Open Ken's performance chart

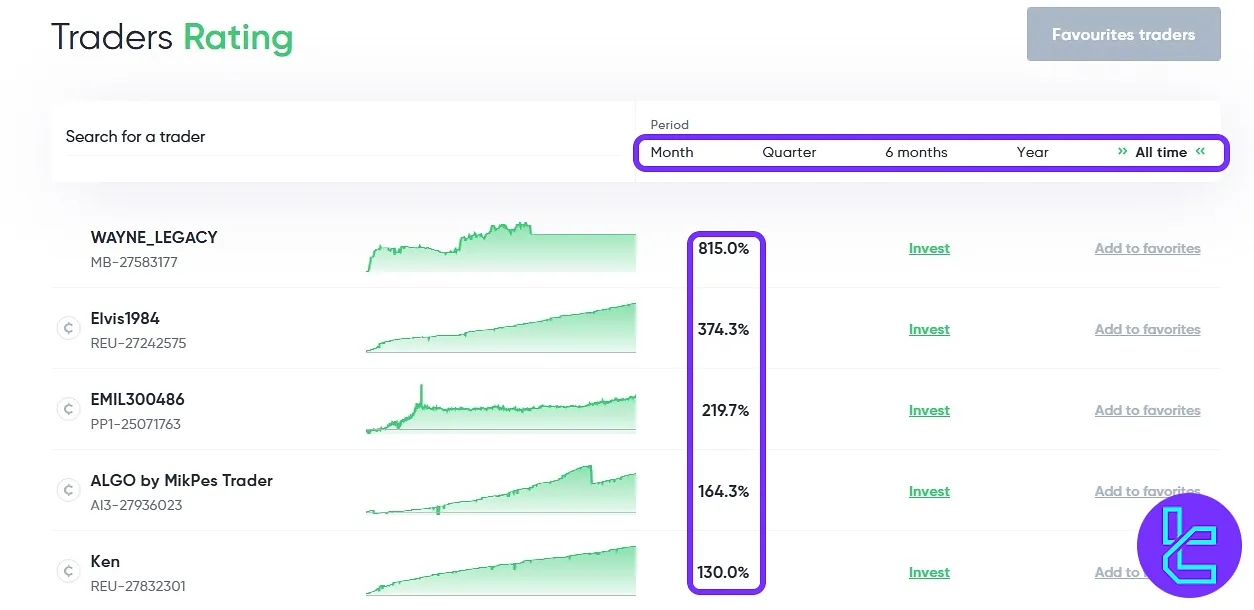tap(501, 570)
